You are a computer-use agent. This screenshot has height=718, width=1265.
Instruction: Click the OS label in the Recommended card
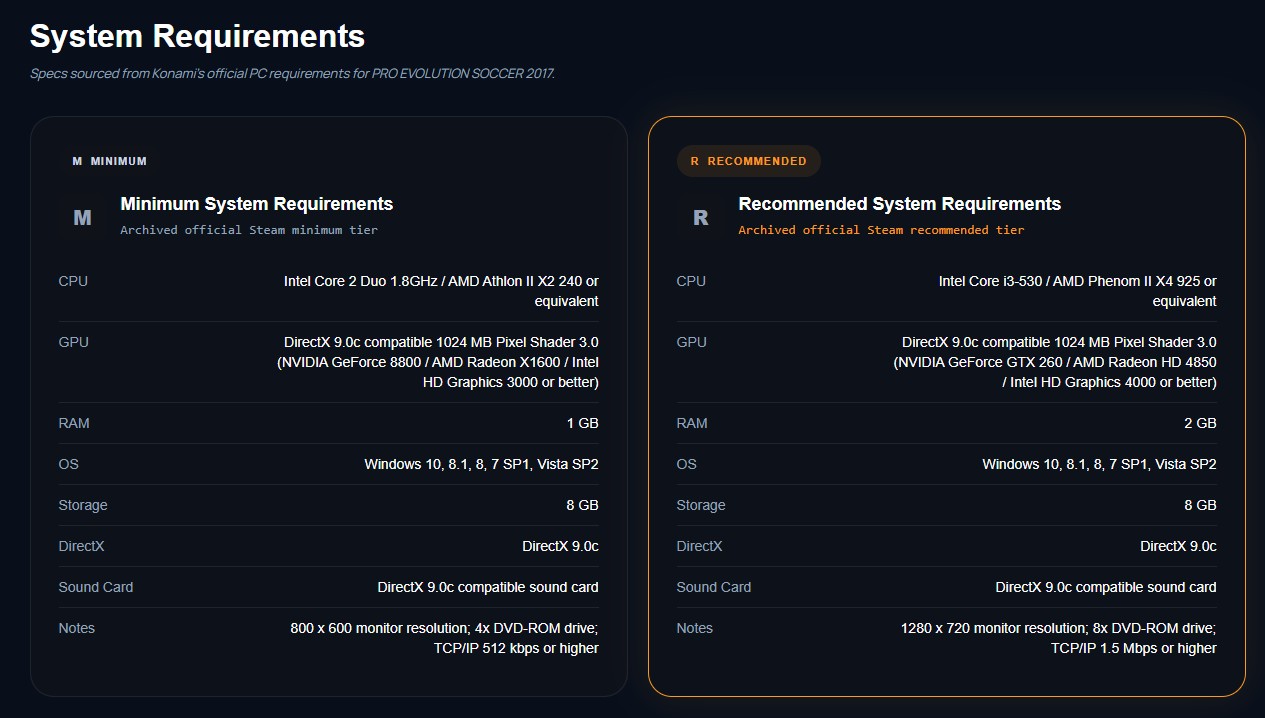tap(686, 464)
